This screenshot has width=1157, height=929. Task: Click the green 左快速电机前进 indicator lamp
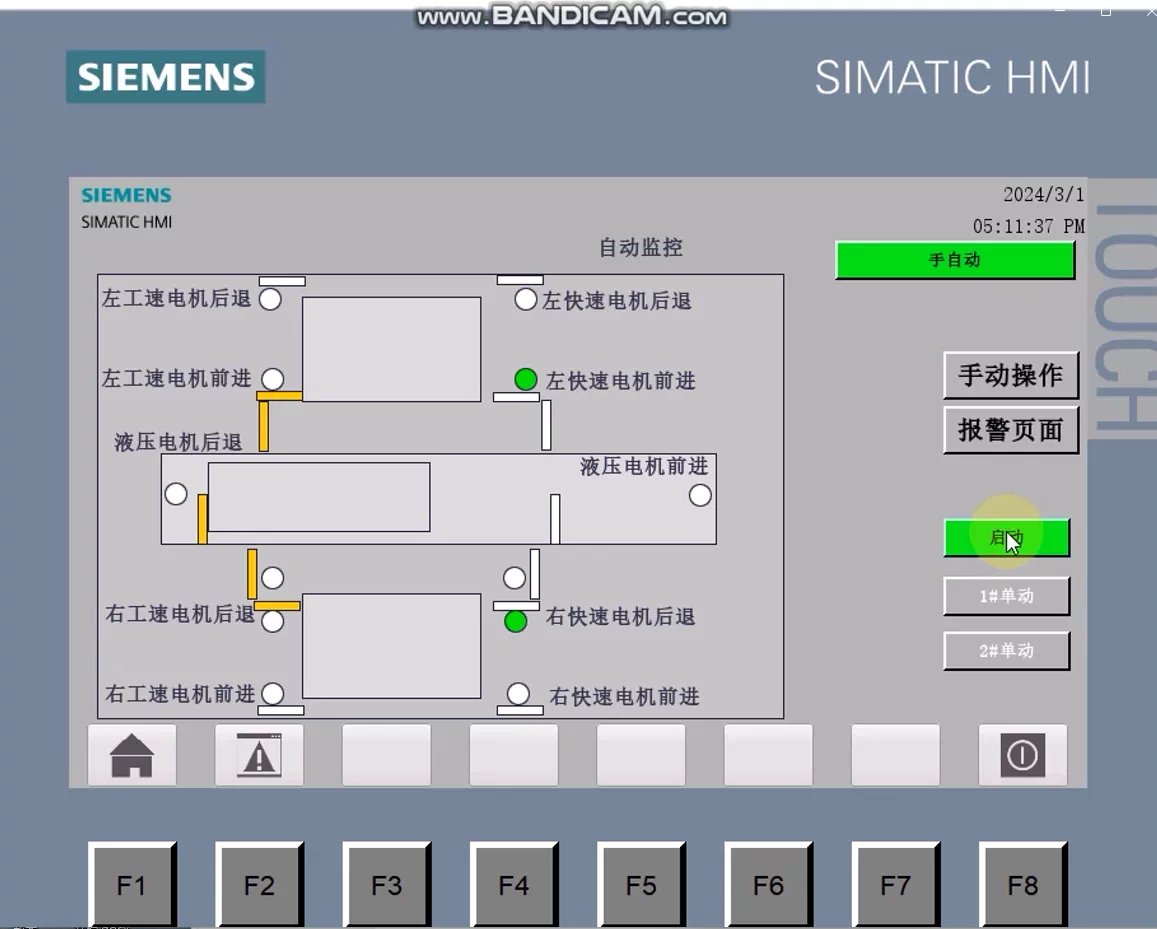pos(526,380)
